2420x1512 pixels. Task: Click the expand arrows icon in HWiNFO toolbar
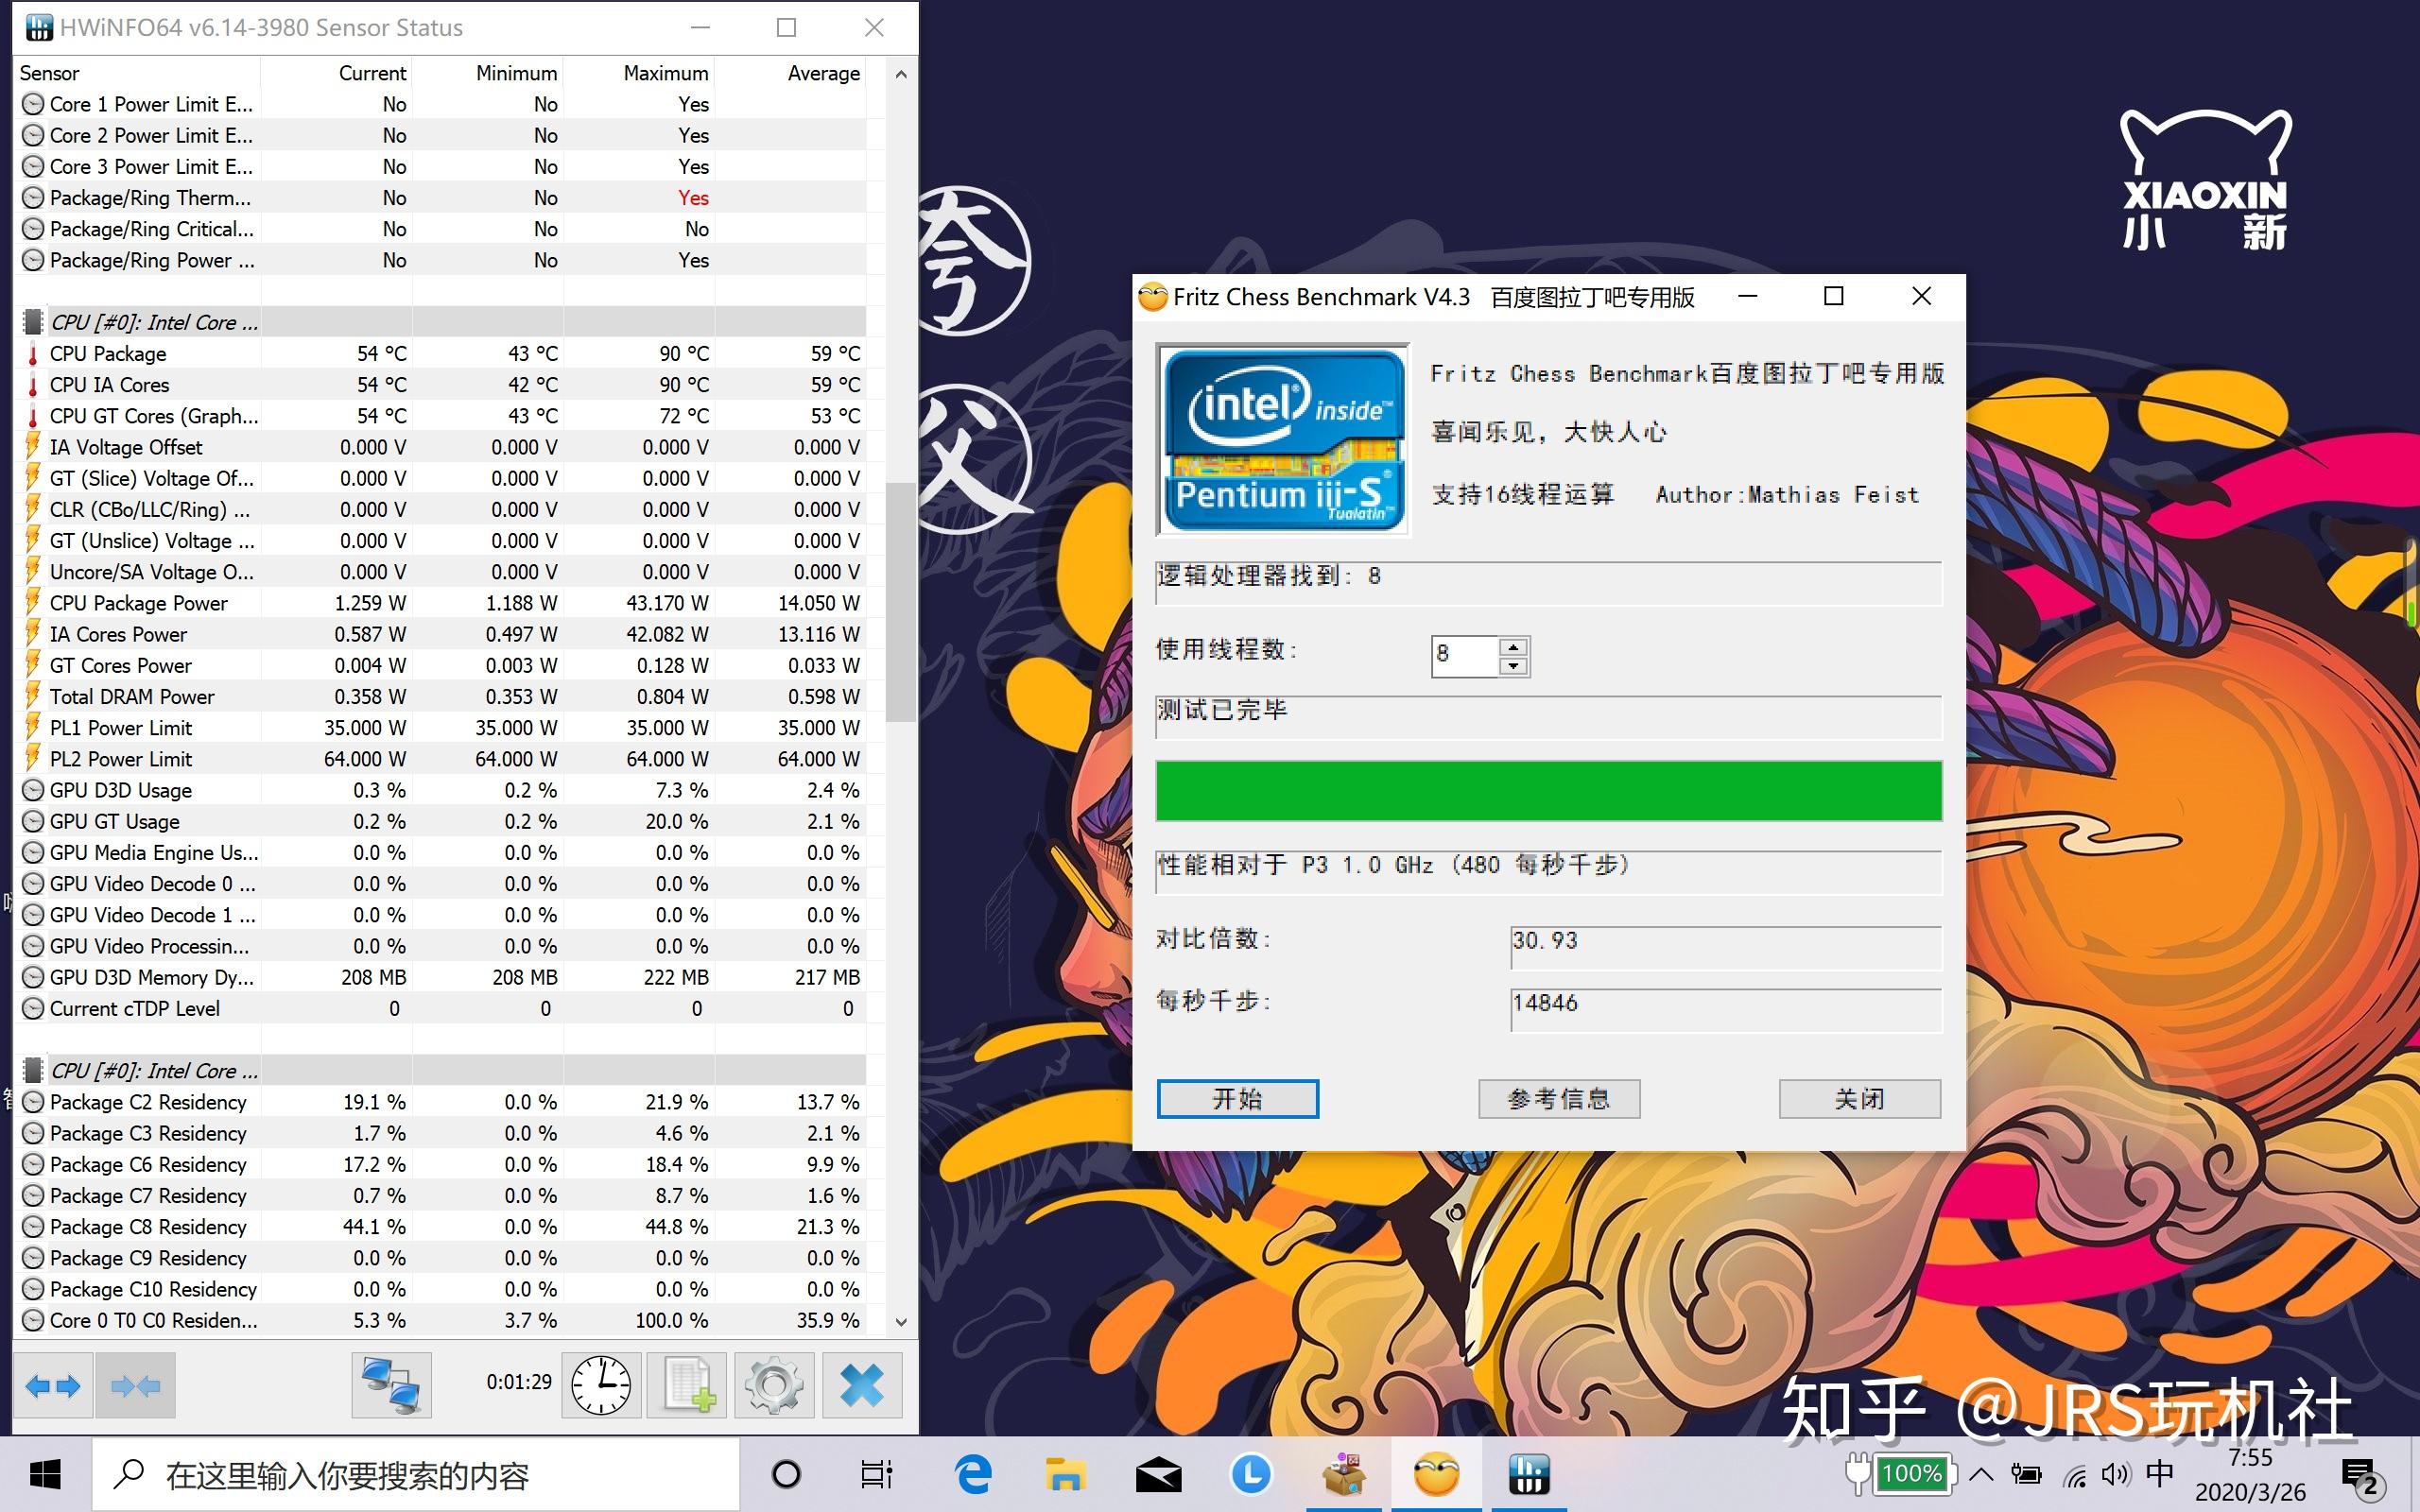[x=53, y=1386]
